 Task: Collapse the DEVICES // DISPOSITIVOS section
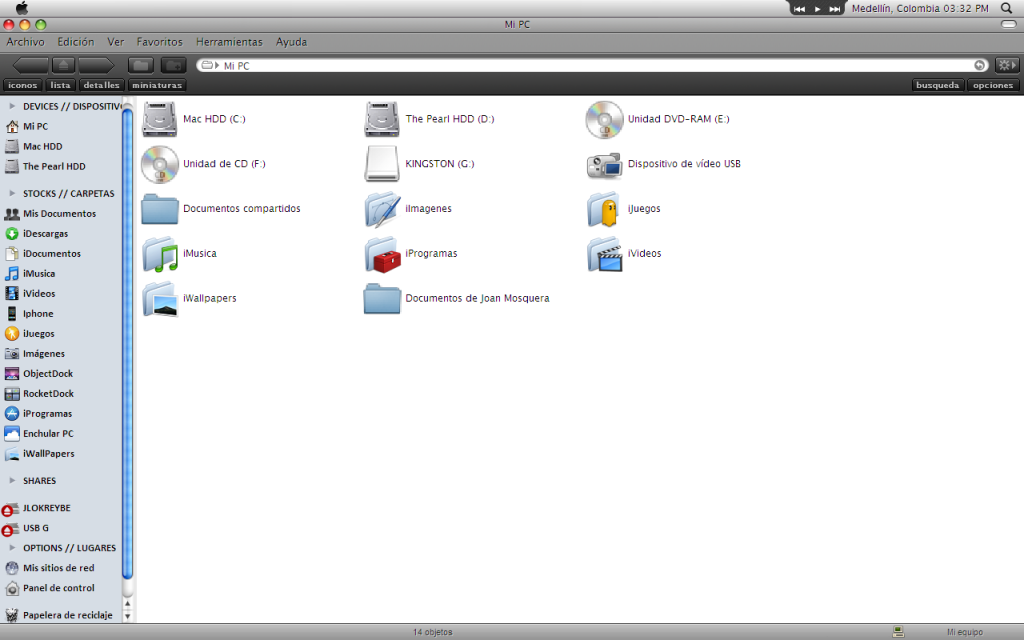[12, 106]
